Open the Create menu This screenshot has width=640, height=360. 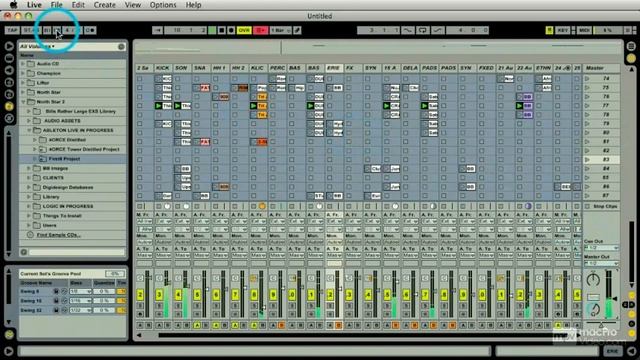104,5
